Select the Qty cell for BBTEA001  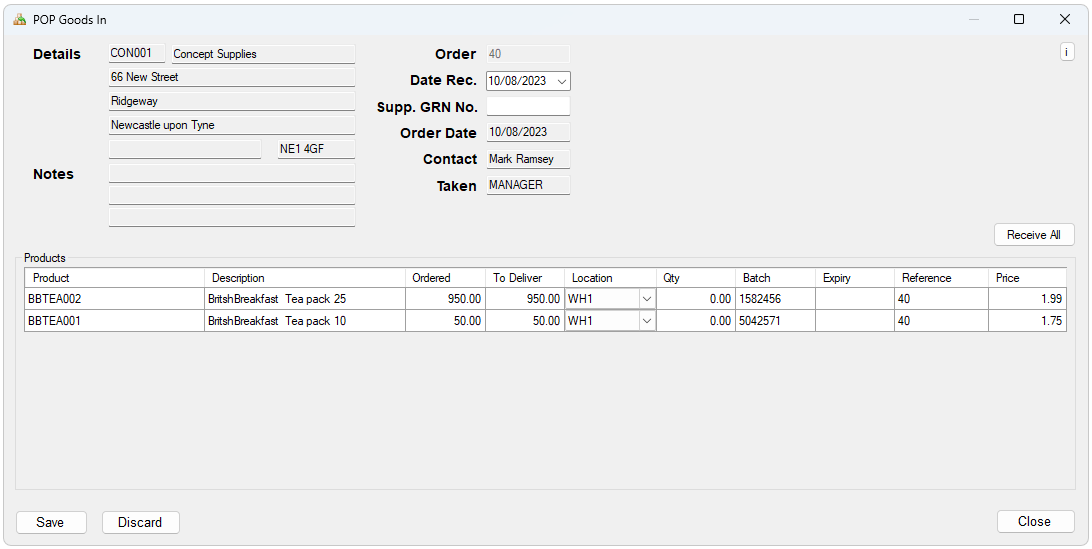coord(695,321)
